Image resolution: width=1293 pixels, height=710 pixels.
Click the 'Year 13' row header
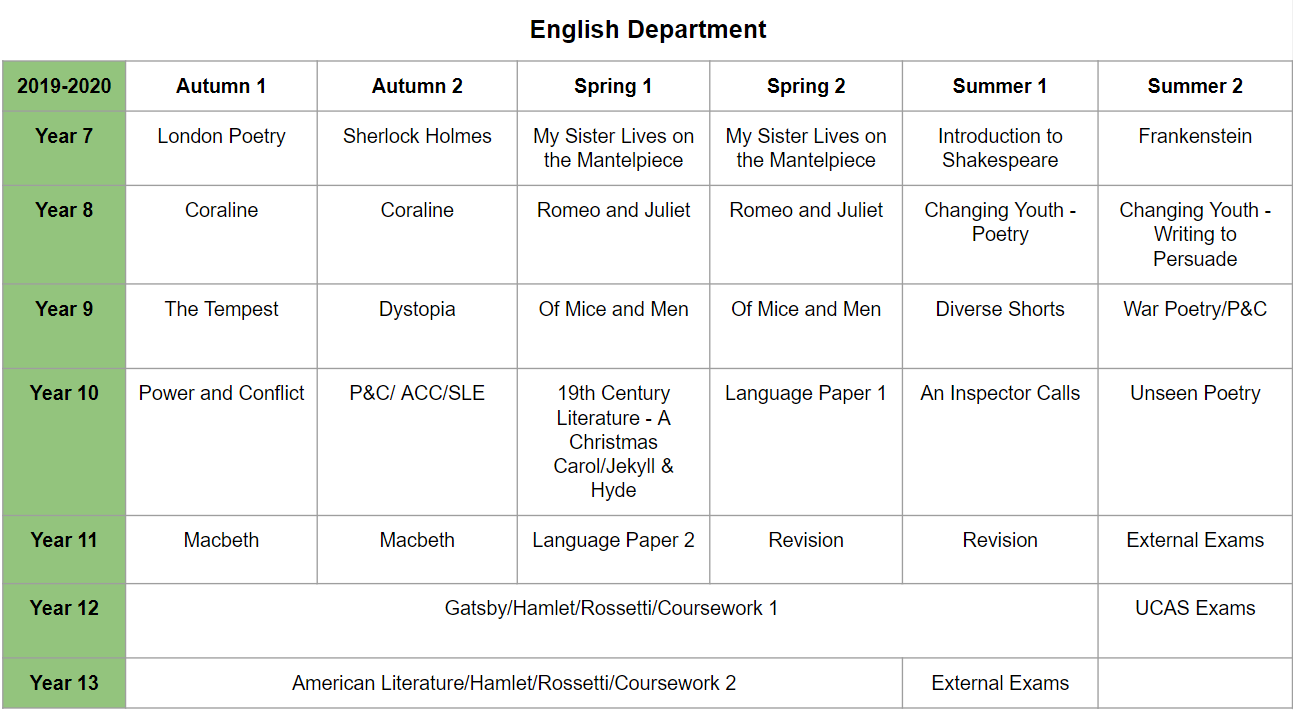tap(64, 683)
